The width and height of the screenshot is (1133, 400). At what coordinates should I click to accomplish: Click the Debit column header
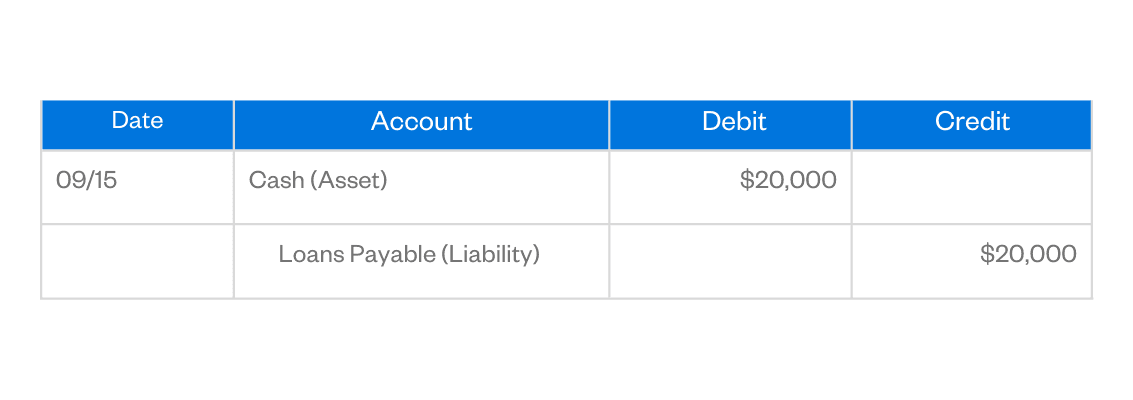click(734, 122)
